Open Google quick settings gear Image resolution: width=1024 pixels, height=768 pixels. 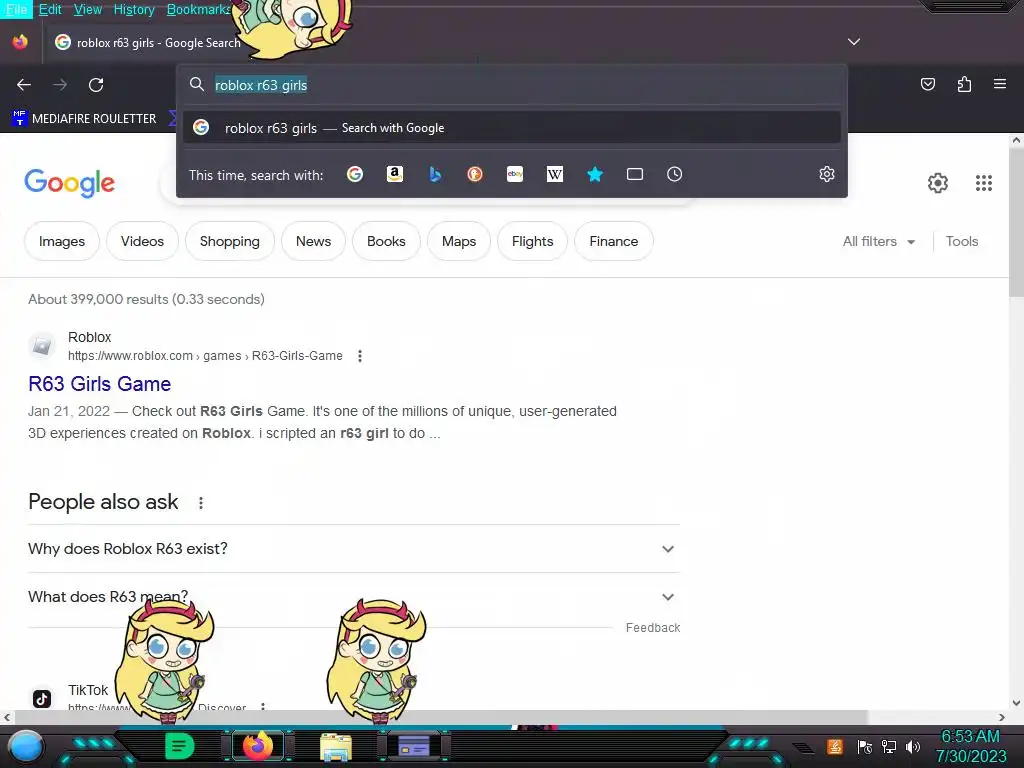pos(938,183)
